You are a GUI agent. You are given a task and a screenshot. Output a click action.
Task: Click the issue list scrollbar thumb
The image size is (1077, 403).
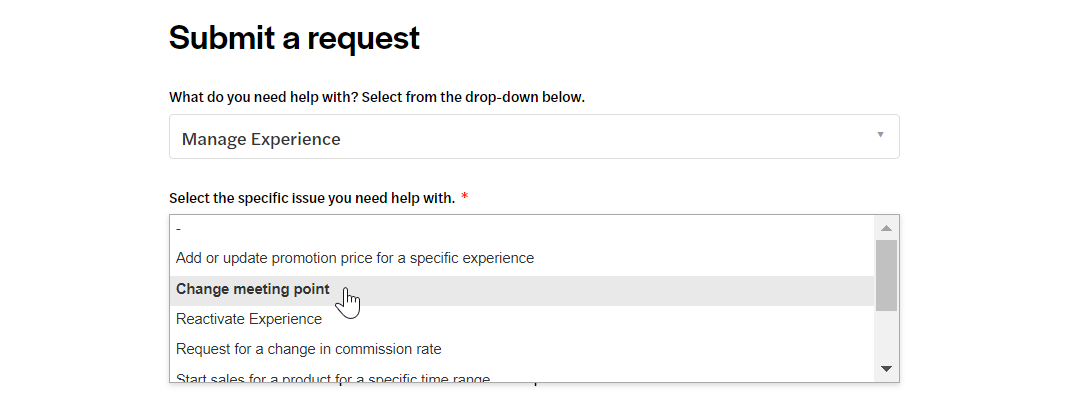(x=886, y=275)
